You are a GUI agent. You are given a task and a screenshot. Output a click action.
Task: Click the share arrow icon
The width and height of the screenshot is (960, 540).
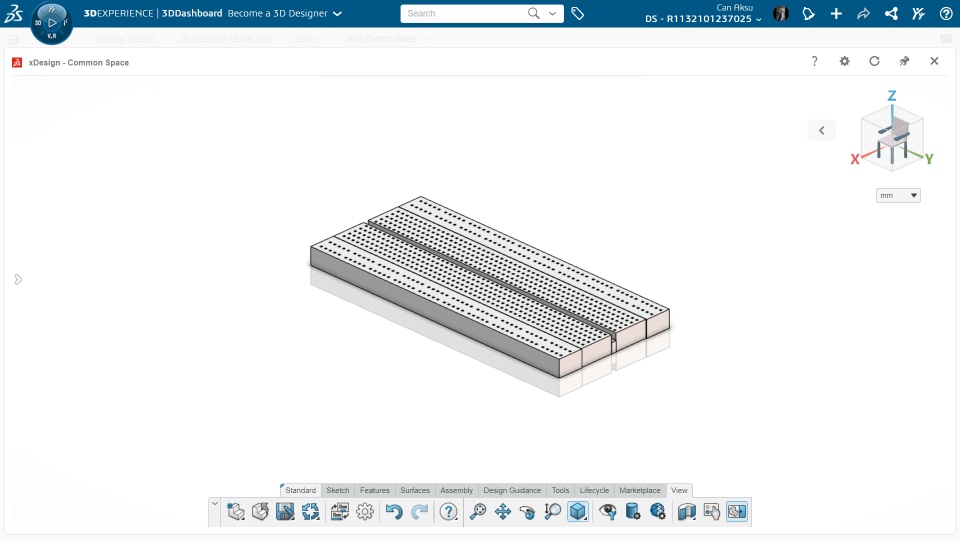pyautogui.click(x=863, y=13)
